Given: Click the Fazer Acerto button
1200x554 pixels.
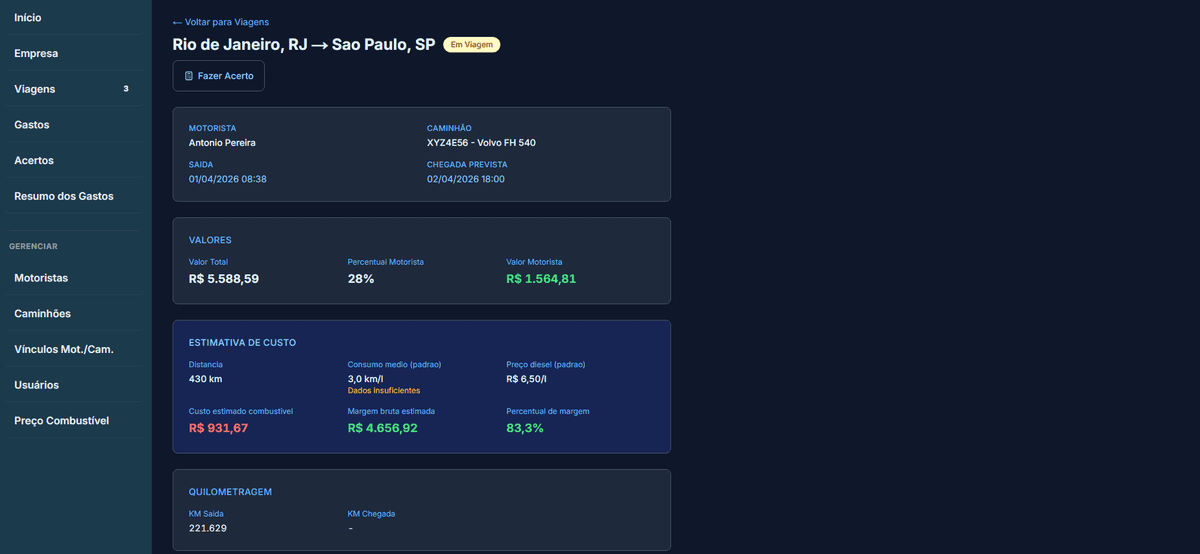Looking at the screenshot, I should (x=218, y=76).
